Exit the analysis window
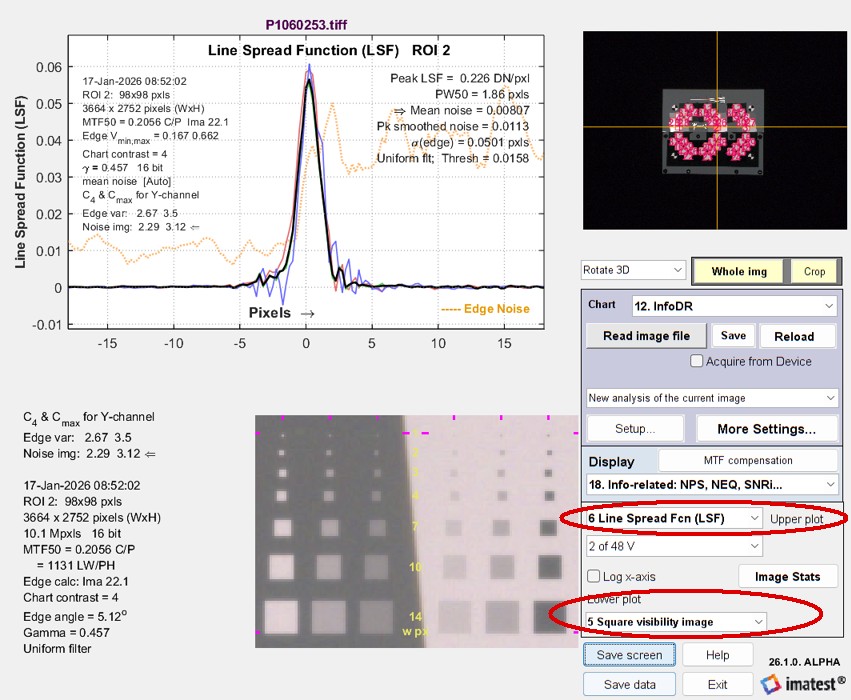This screenshot has width=851, height=700. pyautogui.click(x=717, y=685)
